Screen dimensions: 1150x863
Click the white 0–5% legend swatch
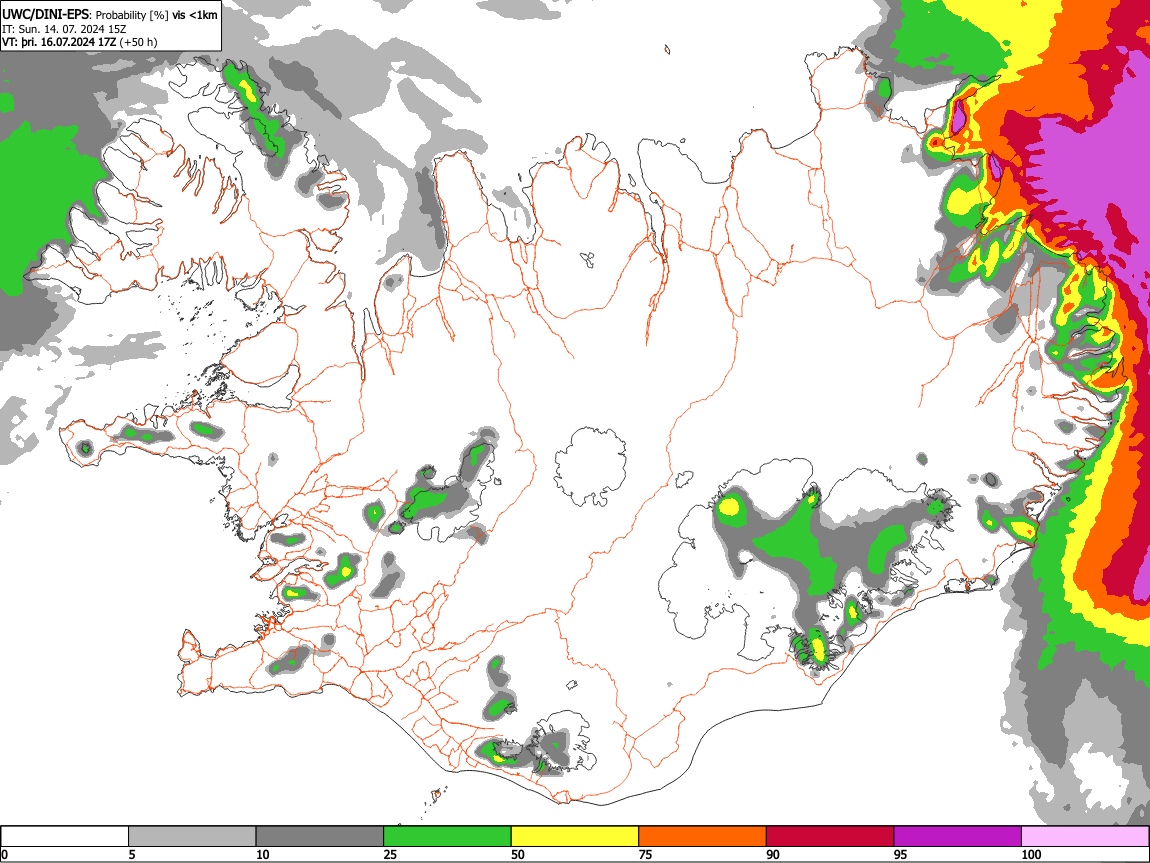coord(65,836)
